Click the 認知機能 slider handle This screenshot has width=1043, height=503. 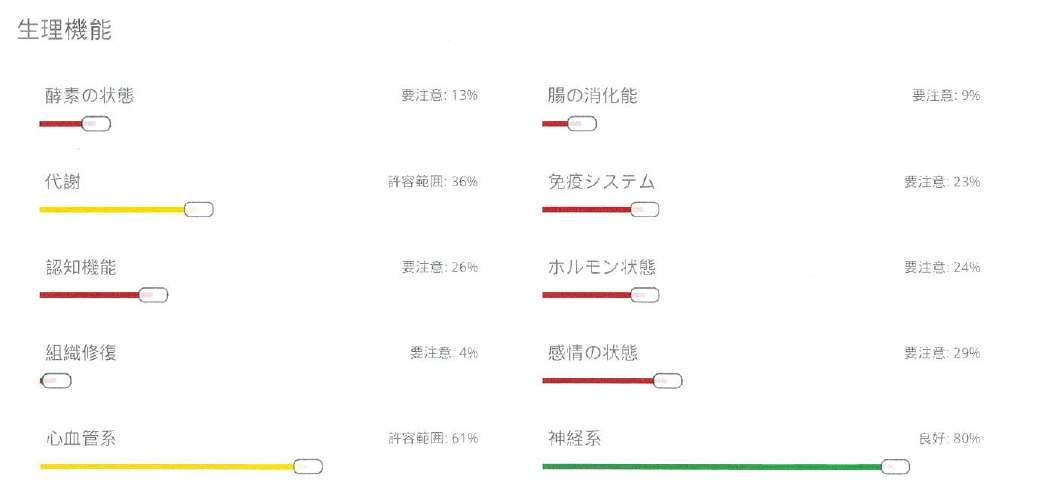tap(153, 295)
